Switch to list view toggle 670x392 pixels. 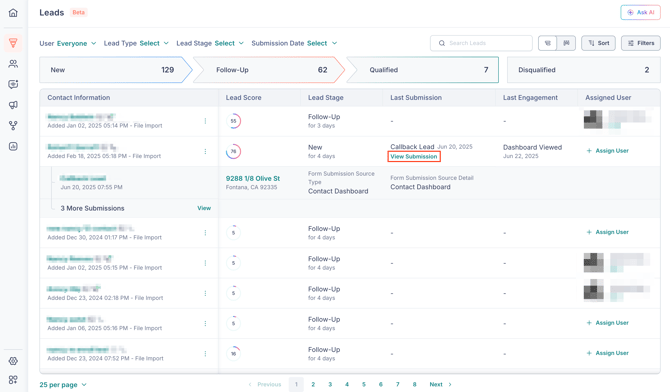click(x=548, y=43)
